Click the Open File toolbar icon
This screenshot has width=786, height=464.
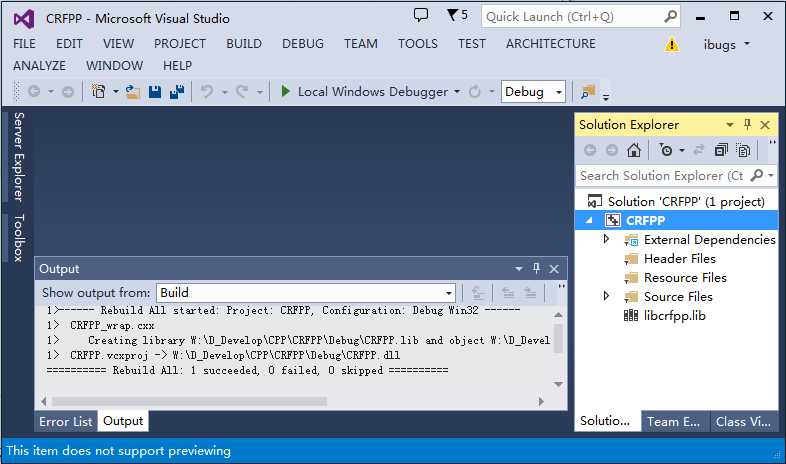(x=132, y=92)
